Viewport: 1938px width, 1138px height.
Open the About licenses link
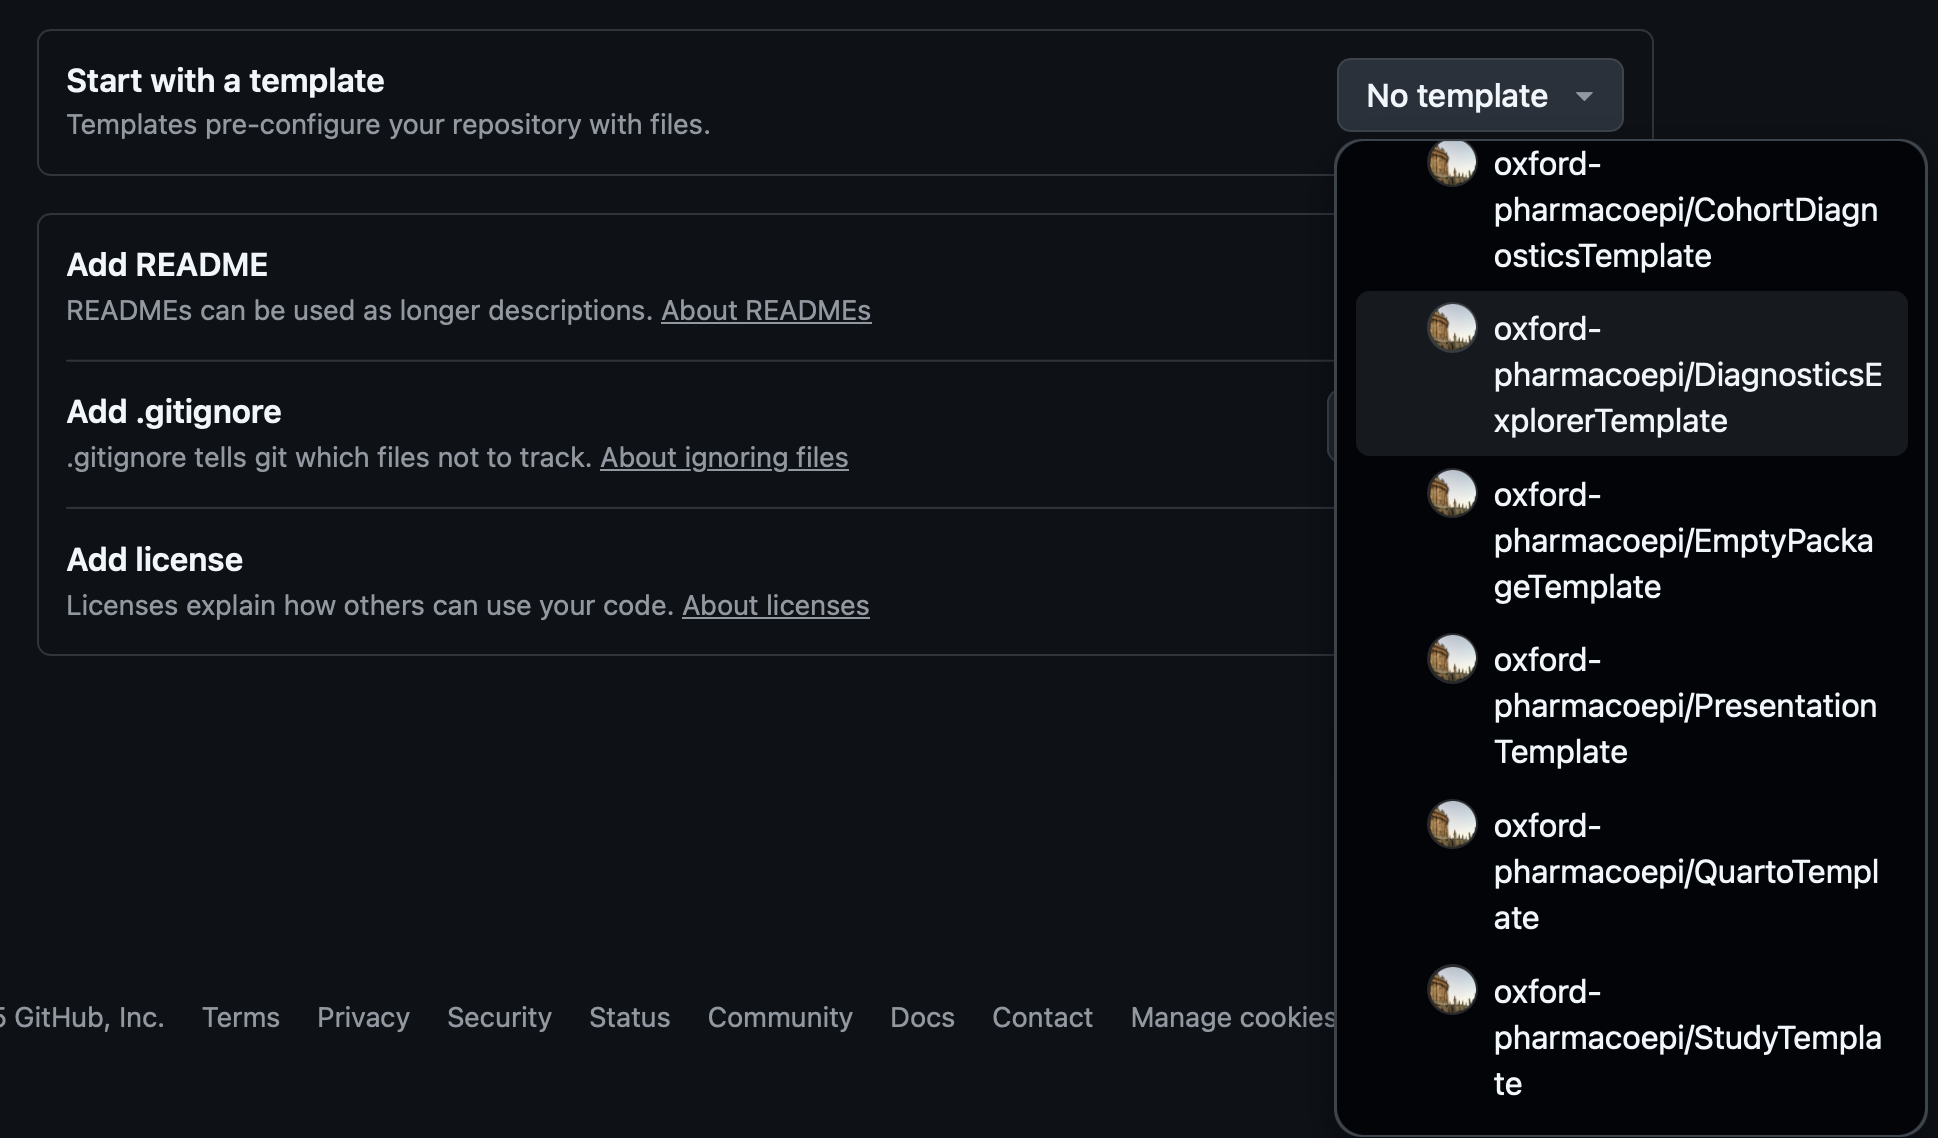coord(775,606)
